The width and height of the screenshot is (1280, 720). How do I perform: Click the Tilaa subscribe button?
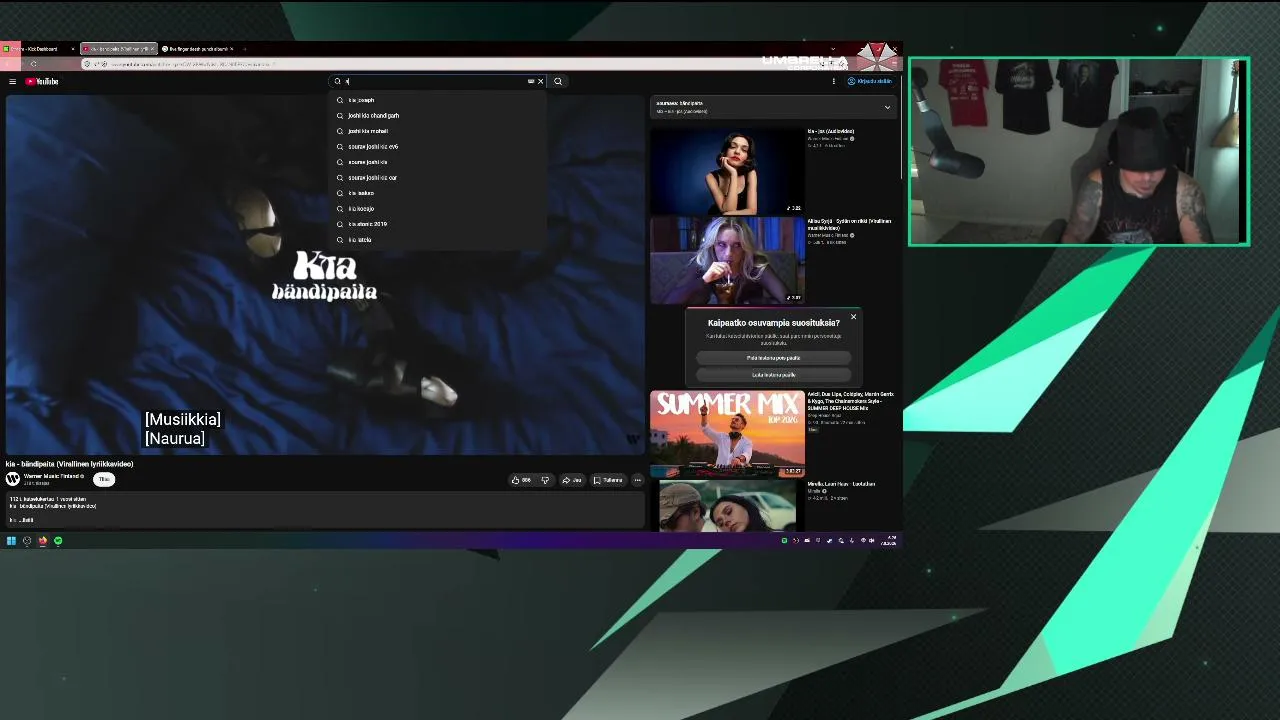click(103, 479)
